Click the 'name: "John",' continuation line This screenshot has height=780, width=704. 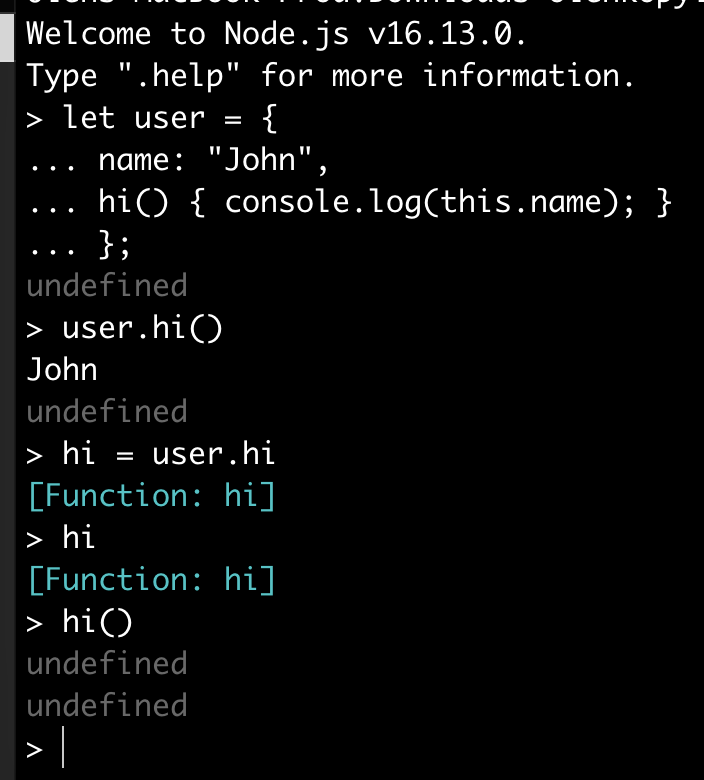(x=178, y=160)
